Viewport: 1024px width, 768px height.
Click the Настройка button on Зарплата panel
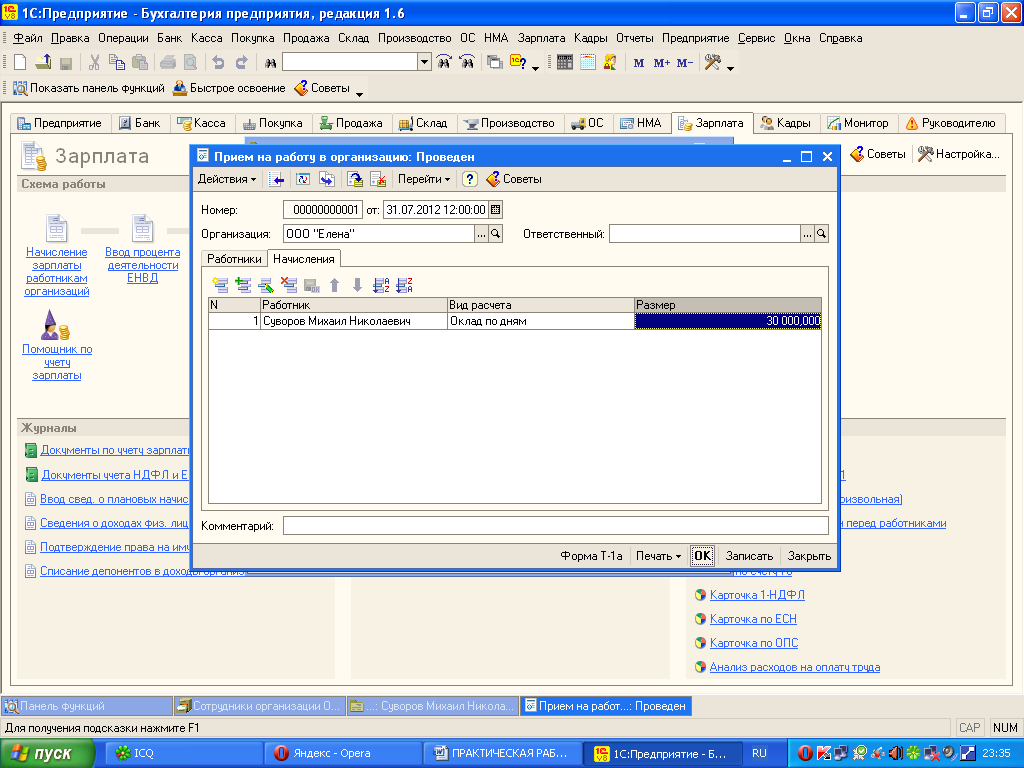tap(959, 154)
